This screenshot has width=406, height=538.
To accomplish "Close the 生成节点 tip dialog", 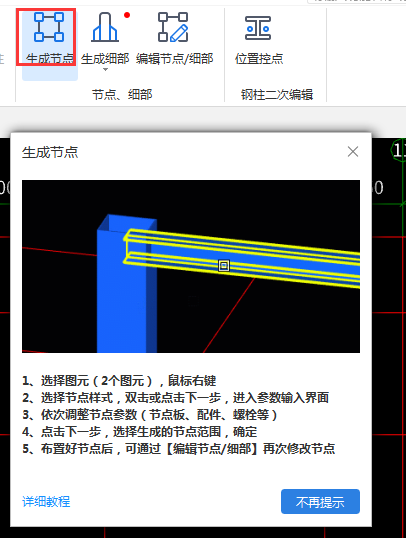I will [x=353, y=152].
